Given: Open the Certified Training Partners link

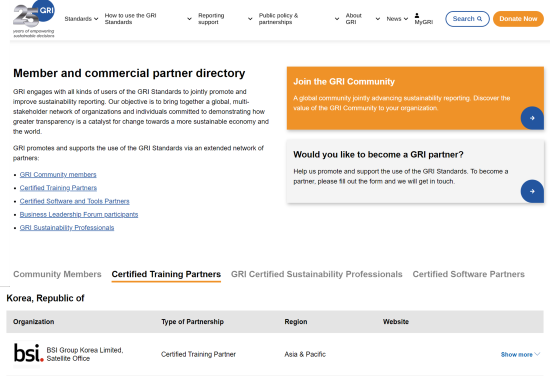Looking at the screenshot, I should coord(58,188).
